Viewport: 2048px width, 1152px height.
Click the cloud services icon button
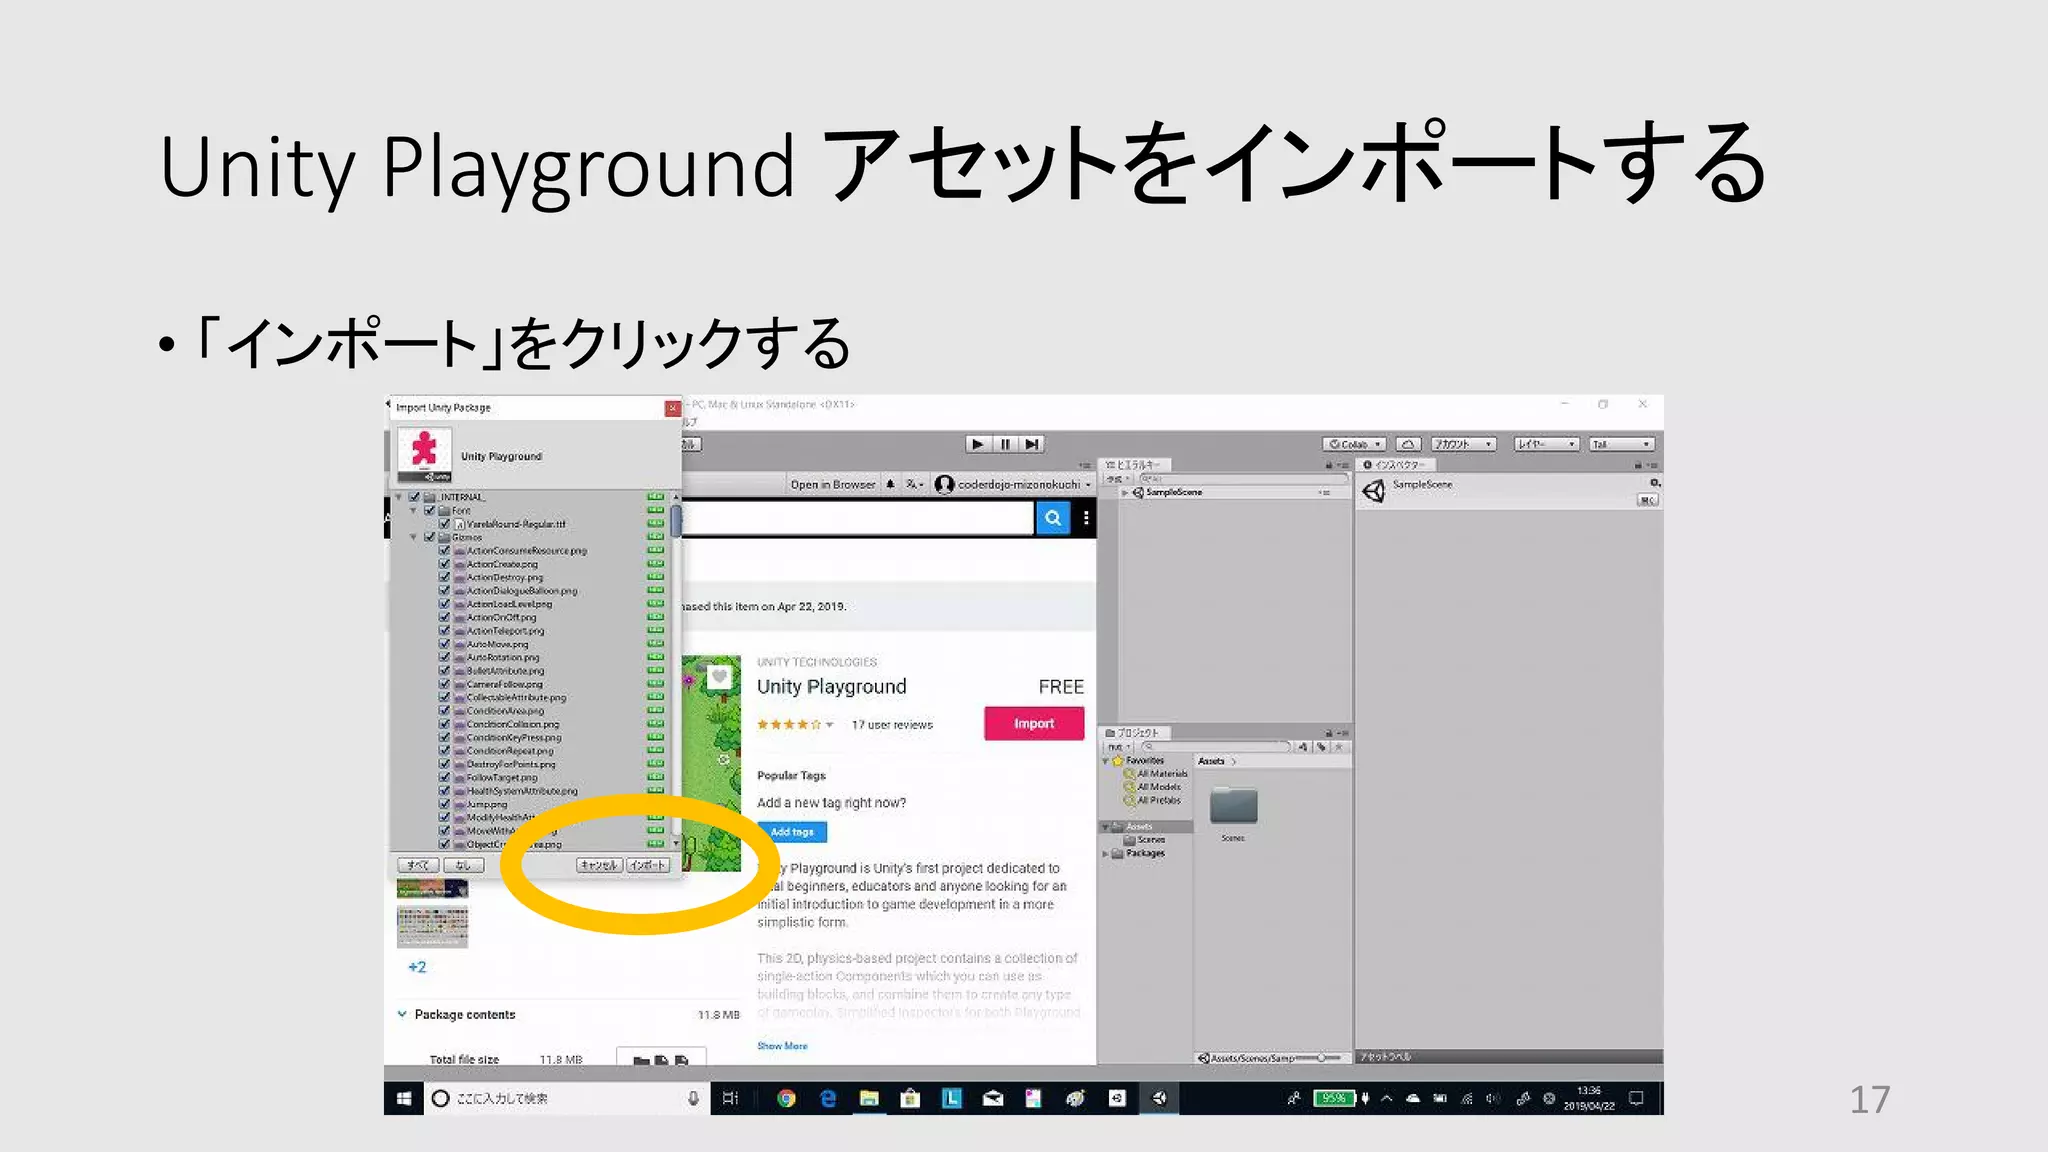click(x=1408, y=444)
